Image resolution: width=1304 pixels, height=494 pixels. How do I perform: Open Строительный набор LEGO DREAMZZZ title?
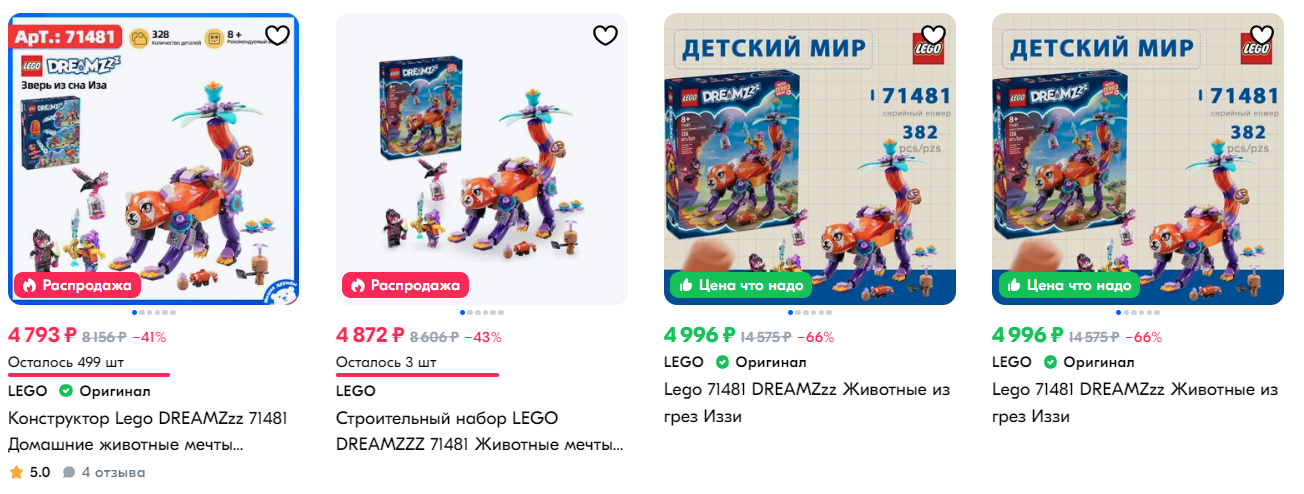click(480, 431)
